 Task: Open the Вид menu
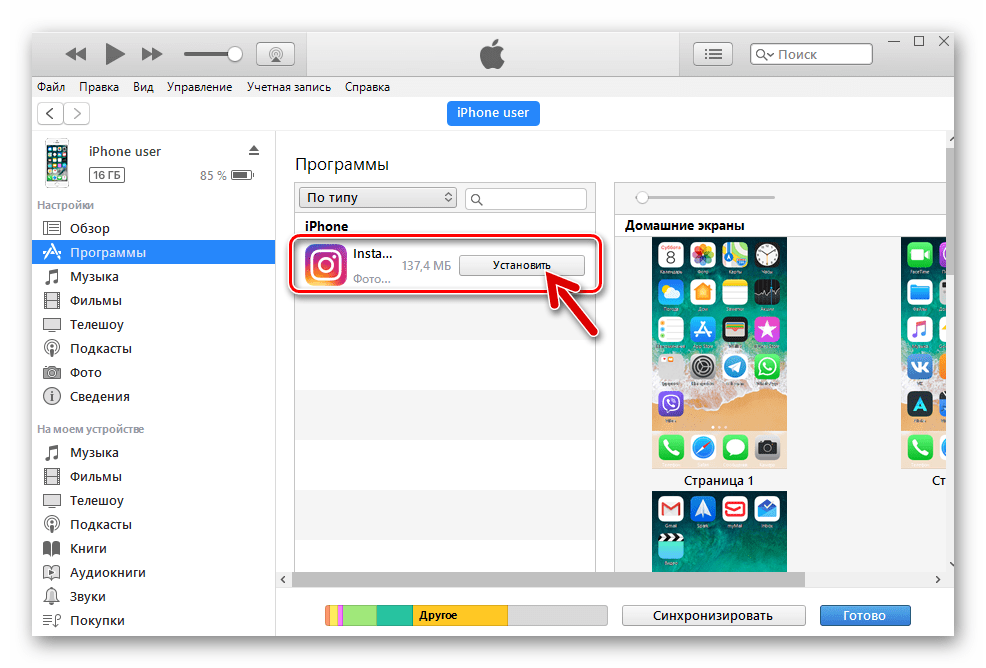(143, 87)
